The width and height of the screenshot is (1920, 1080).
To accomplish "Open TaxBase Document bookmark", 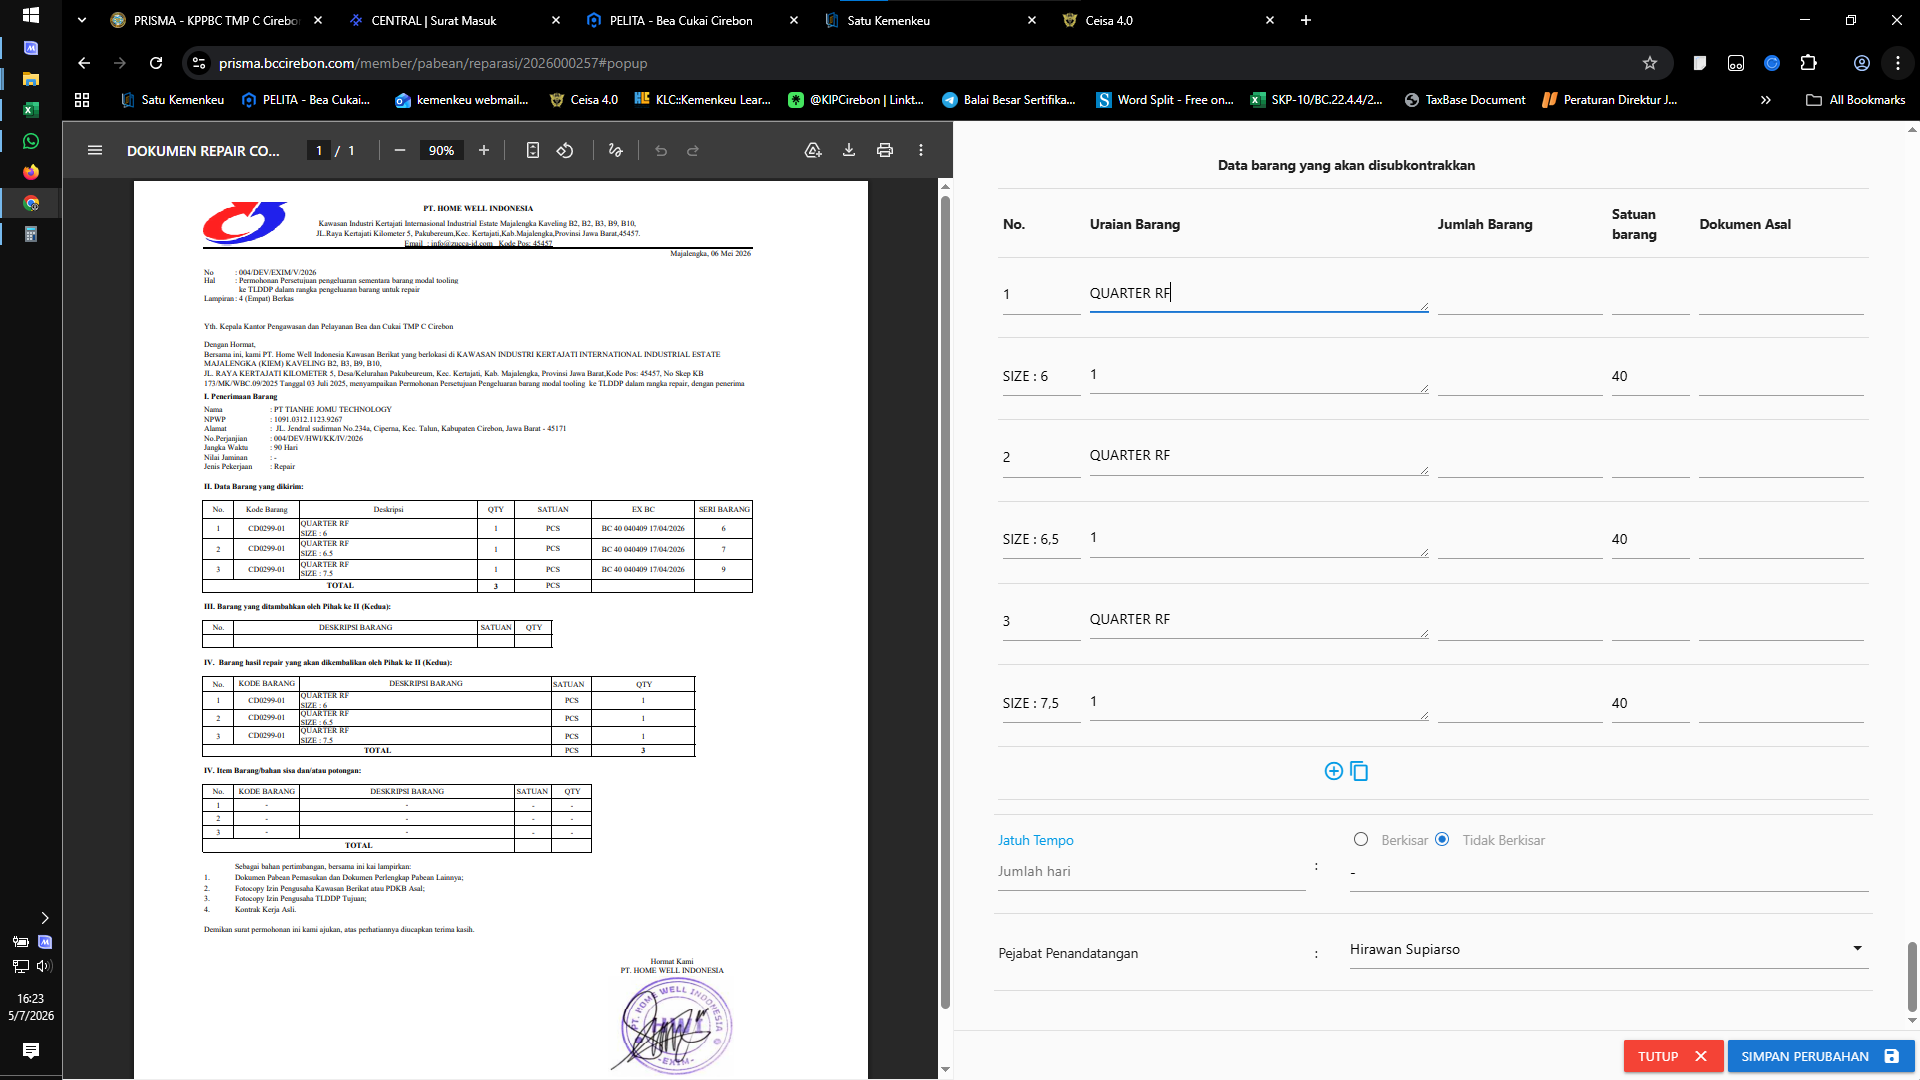I will coord(1465,100).
